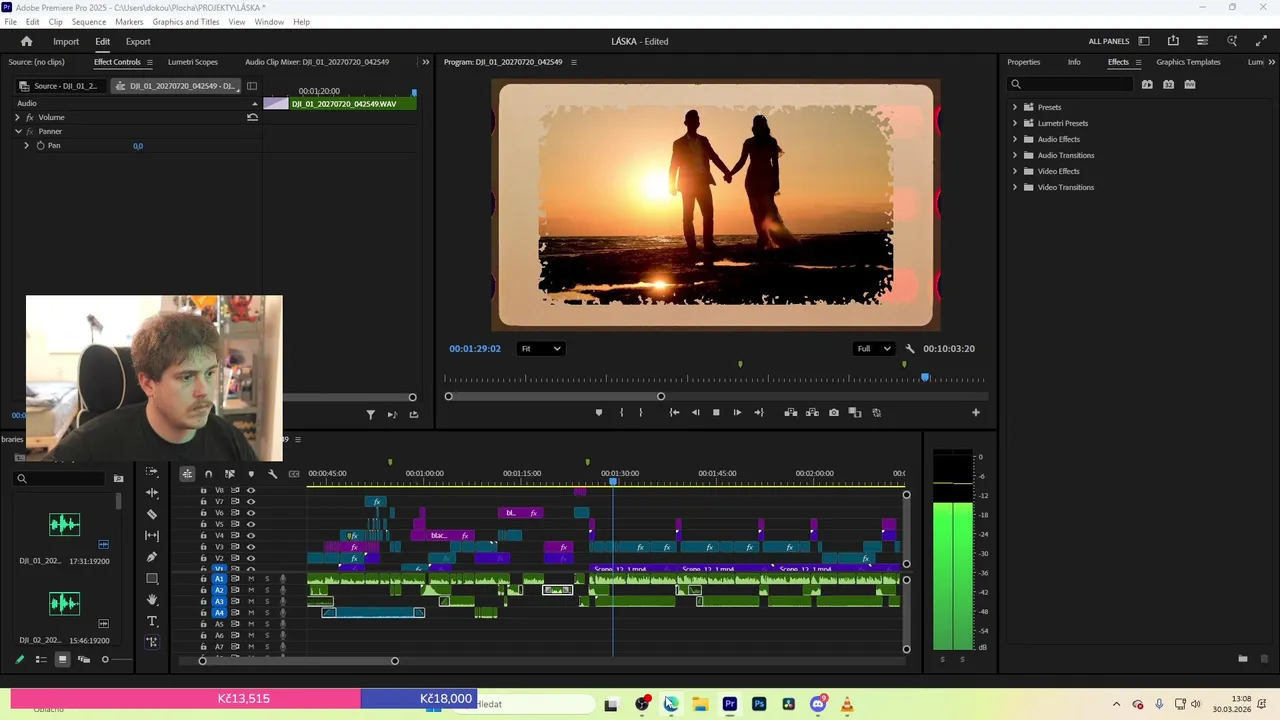The width and height of the screenshot is (1280, 720).
Task: Click Export Frame camera icon
Action: [x=834, y=412]
